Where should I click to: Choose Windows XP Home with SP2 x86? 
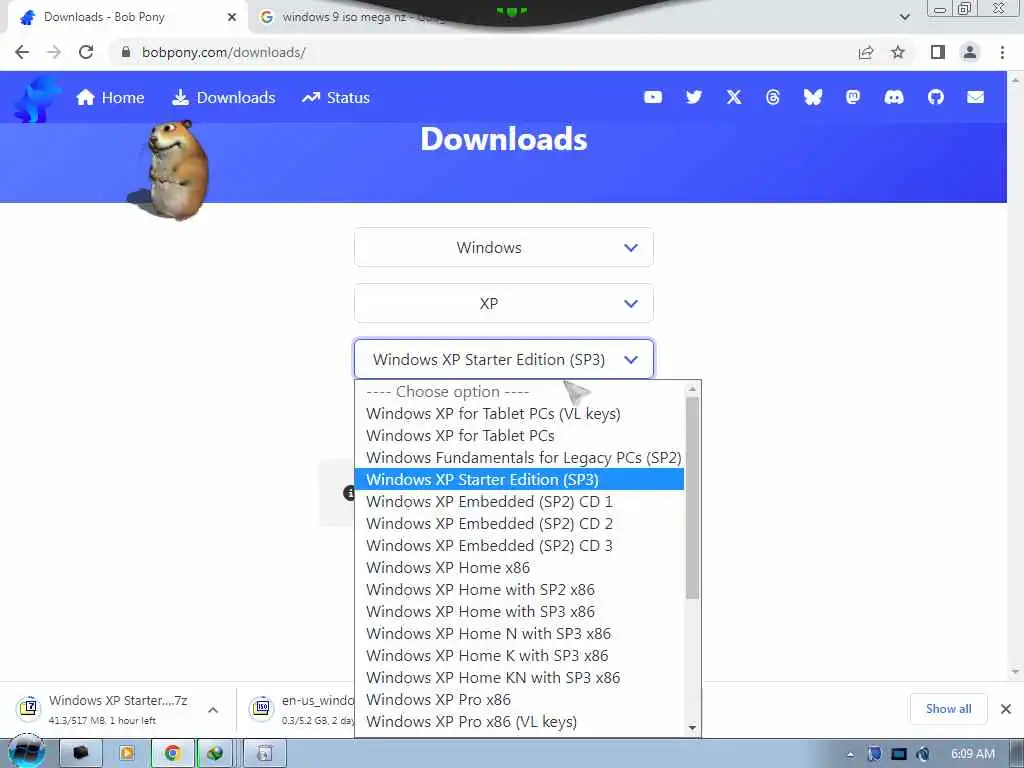[x=519, y=590]
